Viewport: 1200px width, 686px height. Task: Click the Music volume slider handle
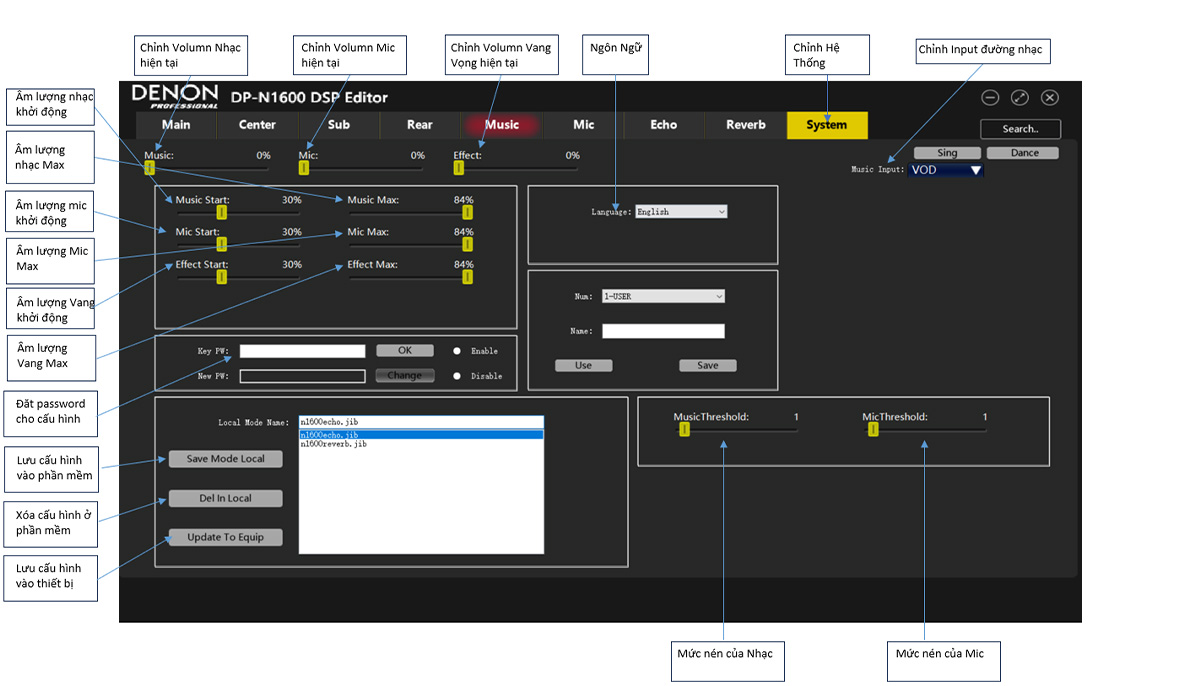point(150,168)
